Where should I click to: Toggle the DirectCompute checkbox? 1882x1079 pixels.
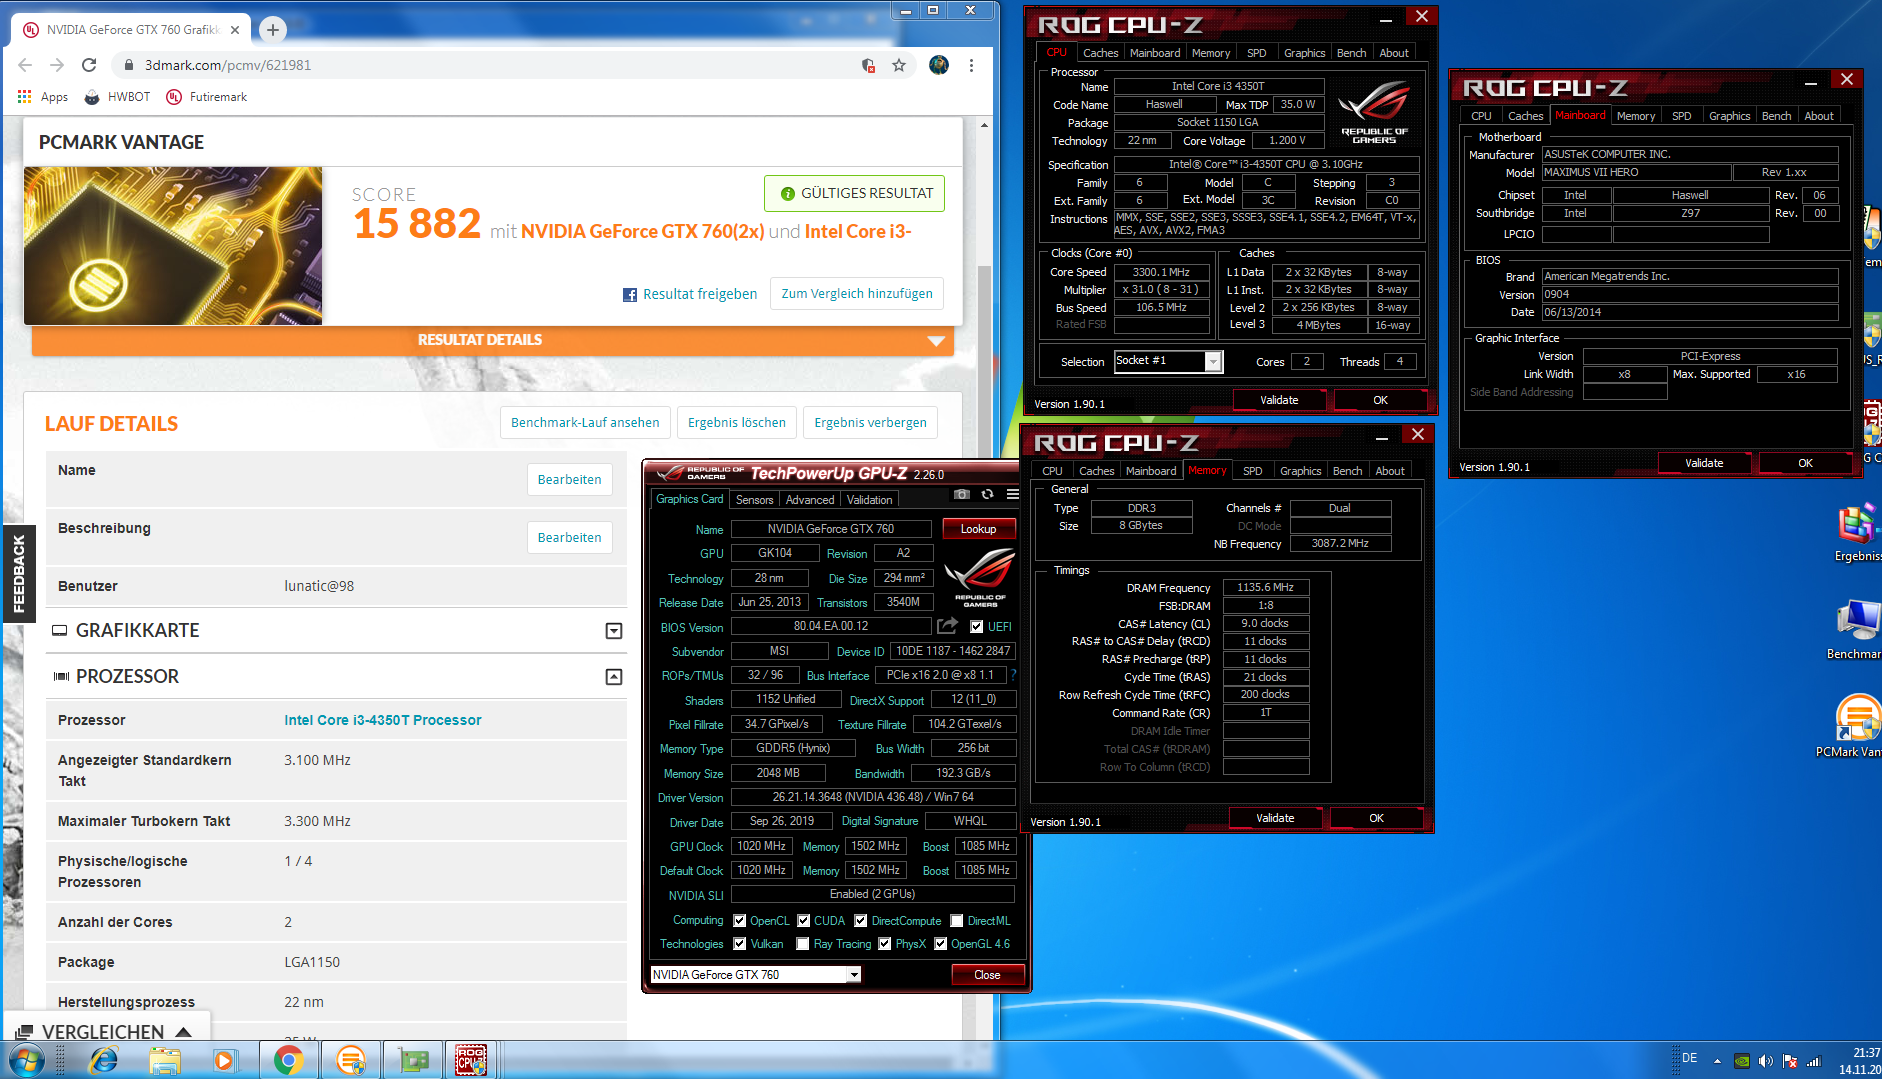pos(861,921)
